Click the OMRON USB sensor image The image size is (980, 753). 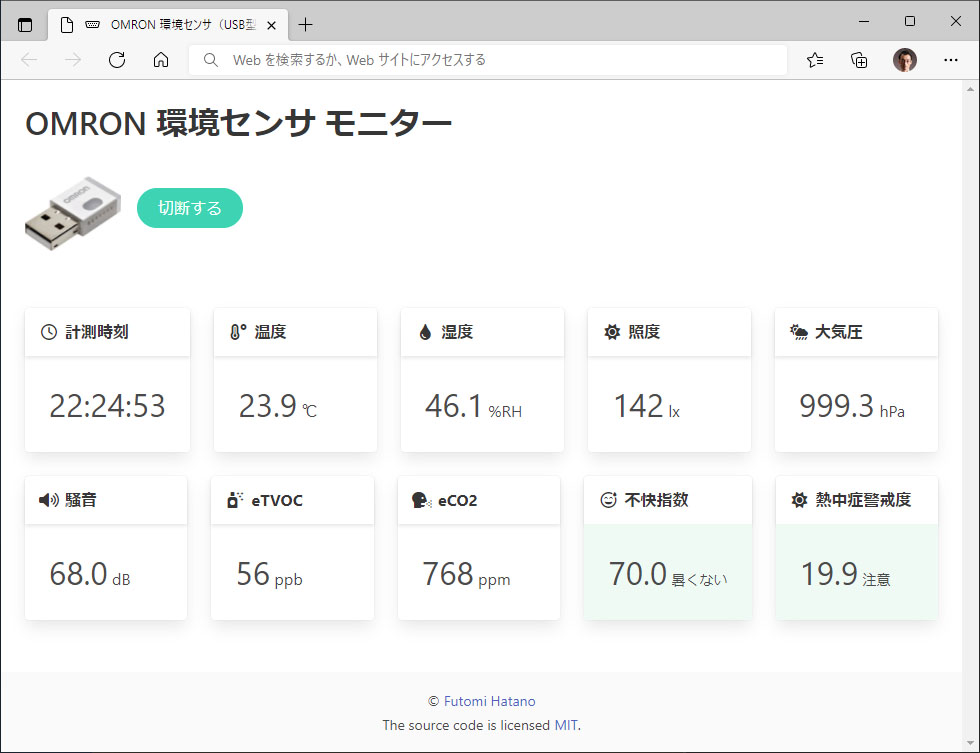tap(72, 213)
